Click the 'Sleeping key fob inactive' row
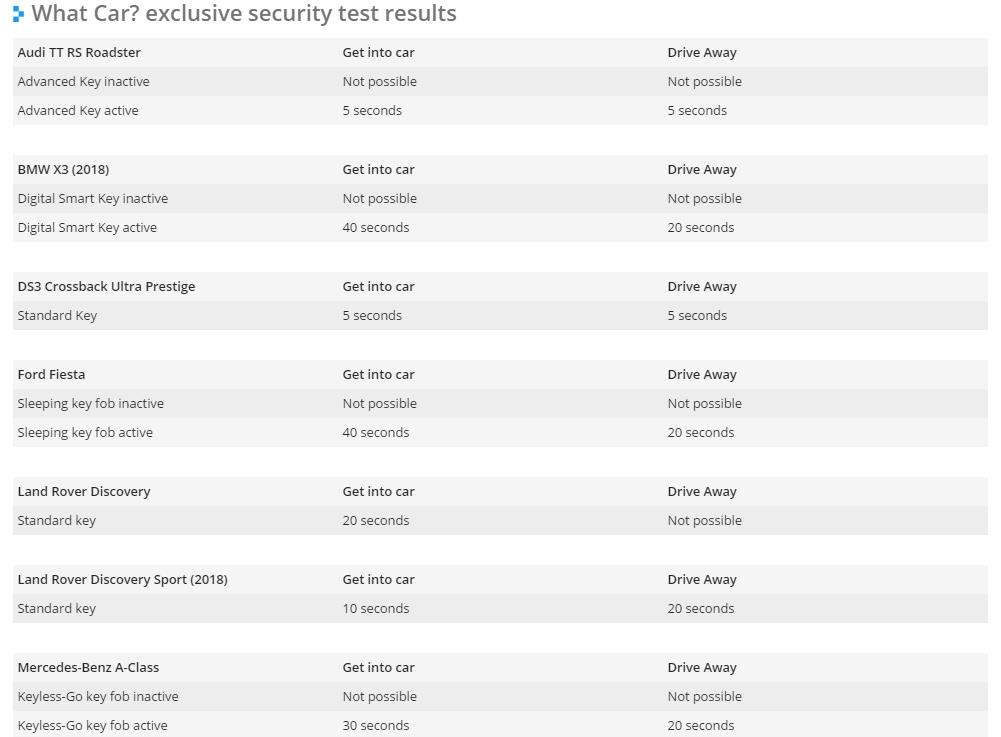 click(x=500, y=404)
